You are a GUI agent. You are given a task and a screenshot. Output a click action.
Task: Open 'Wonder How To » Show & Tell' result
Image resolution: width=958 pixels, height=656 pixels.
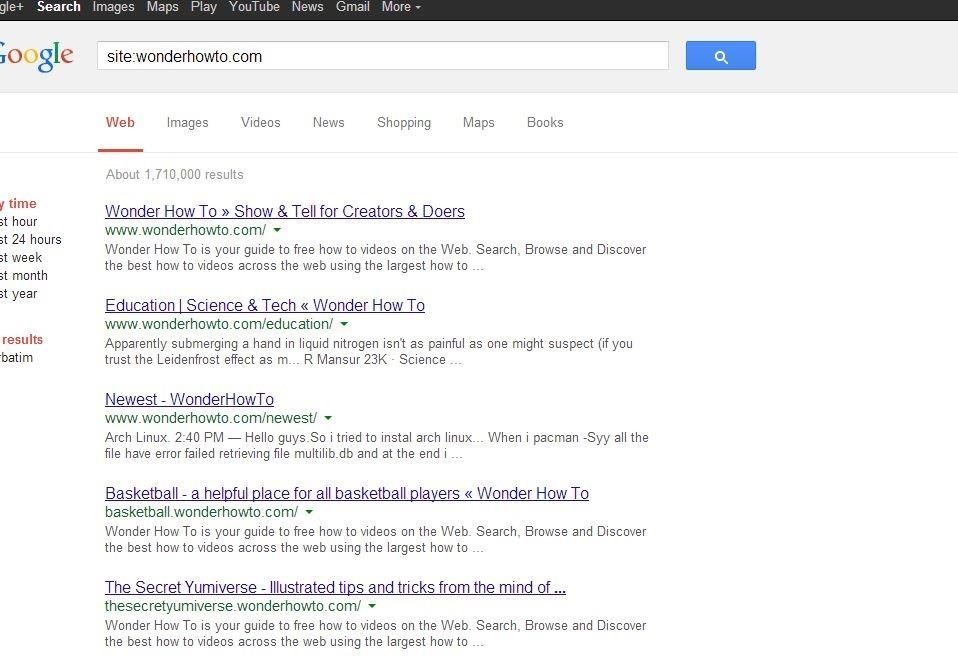point(285,211)
